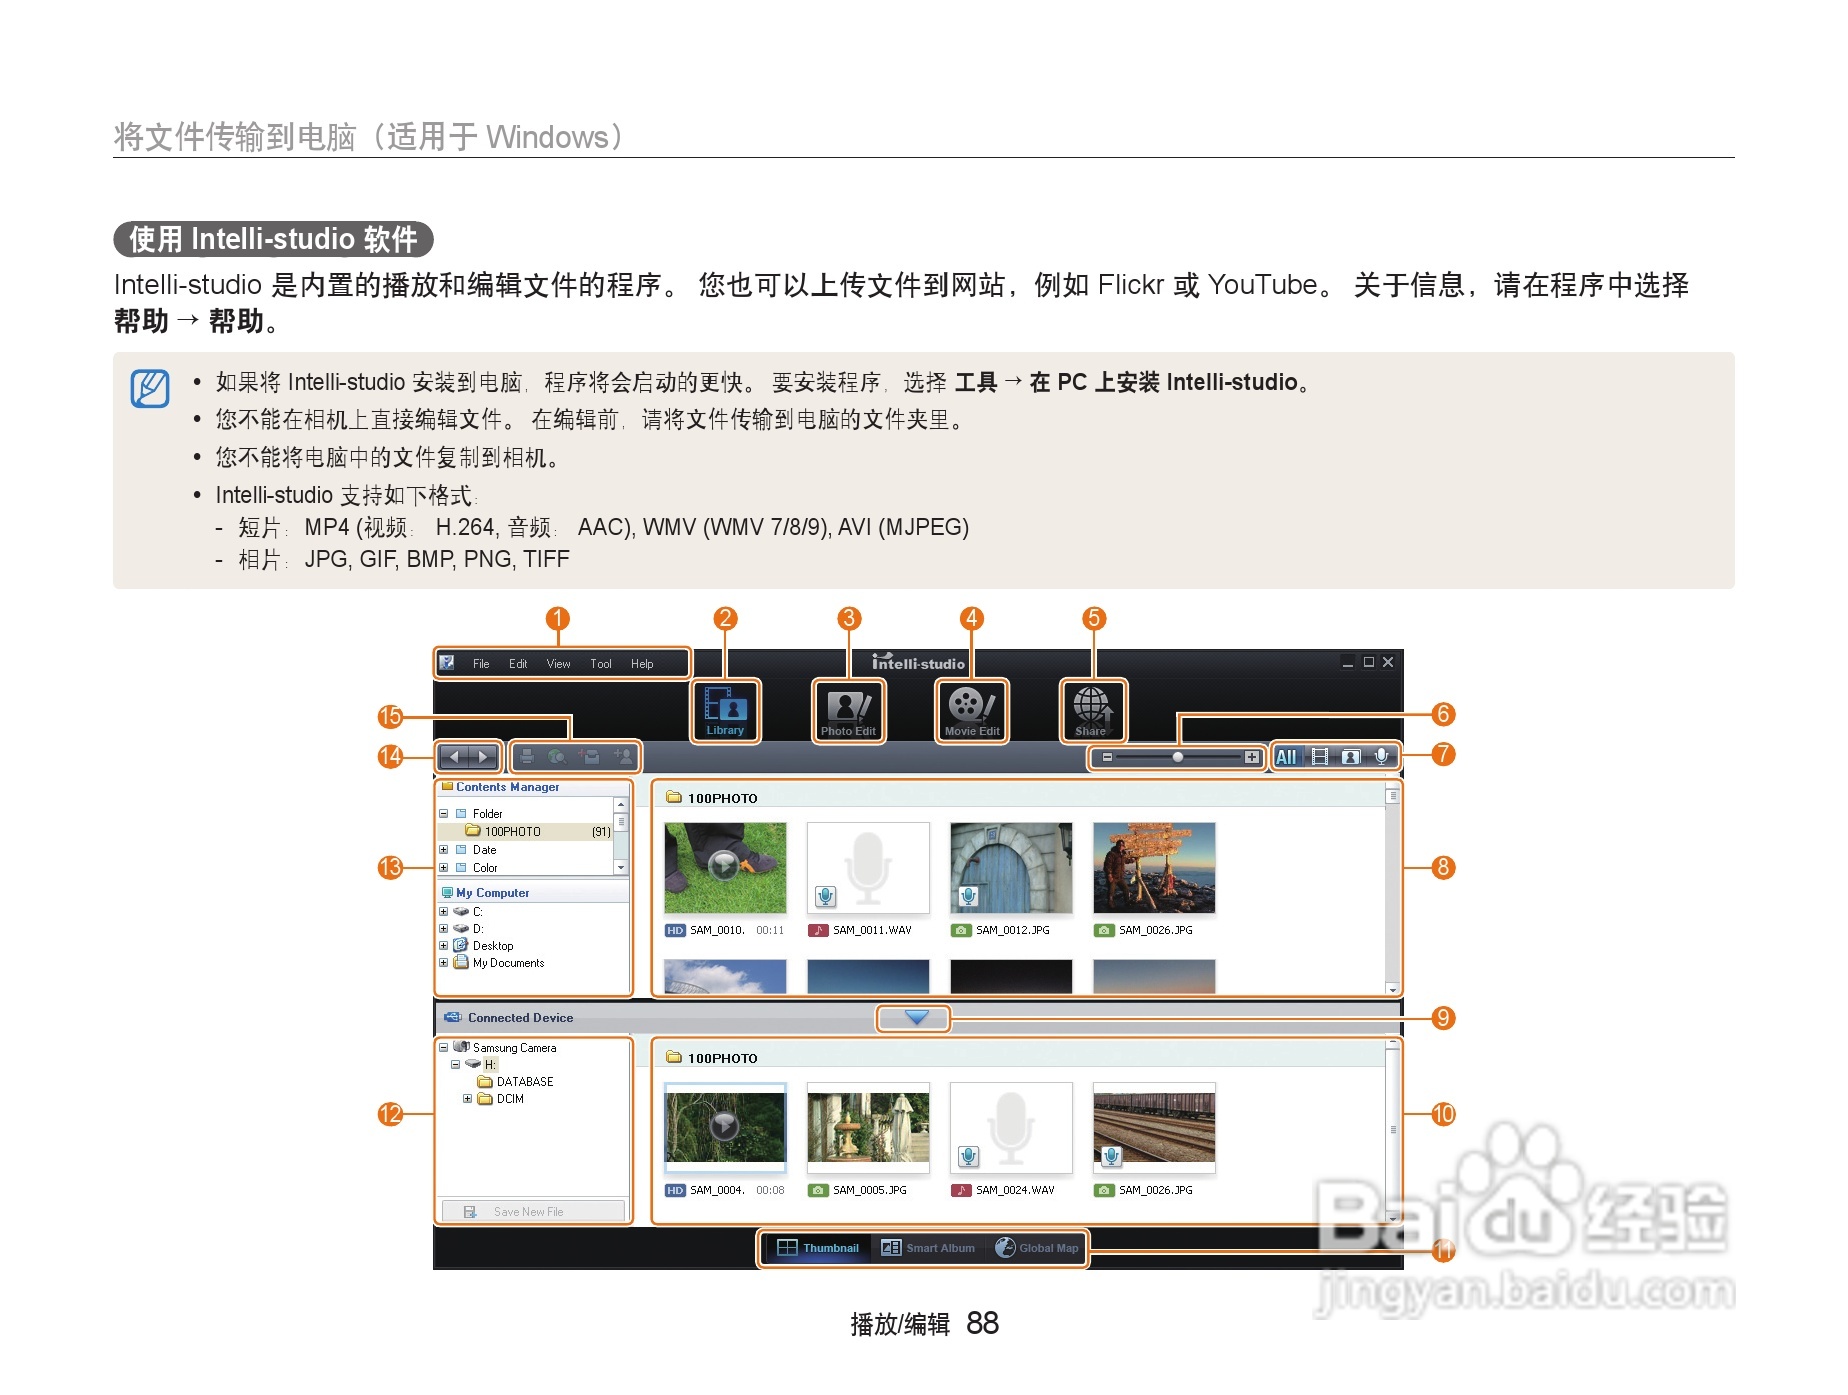Click the Intelli-studio app icon in menu bar
The width and height of the screenshot is (1848, 1395).
coord(447,663)
